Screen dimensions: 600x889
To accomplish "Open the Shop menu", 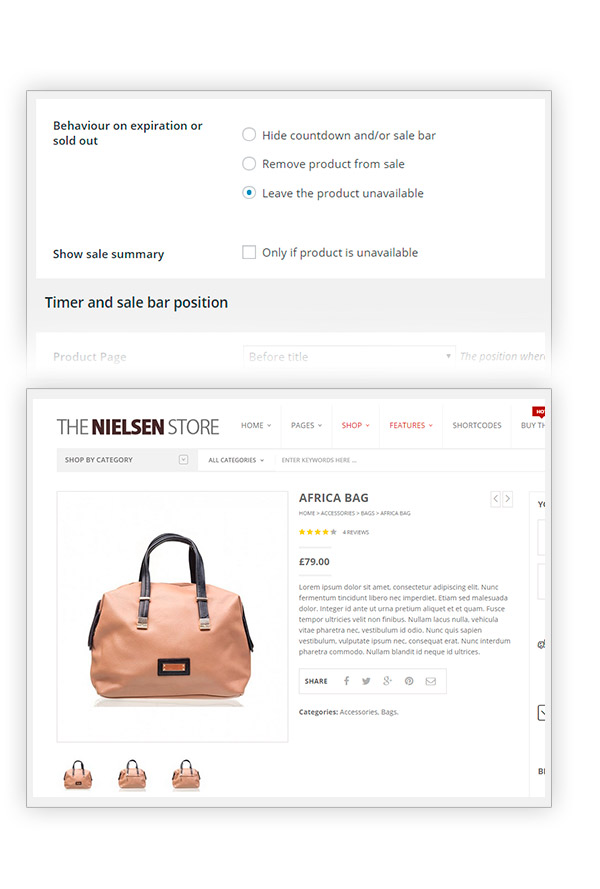I will pos(355,426).
